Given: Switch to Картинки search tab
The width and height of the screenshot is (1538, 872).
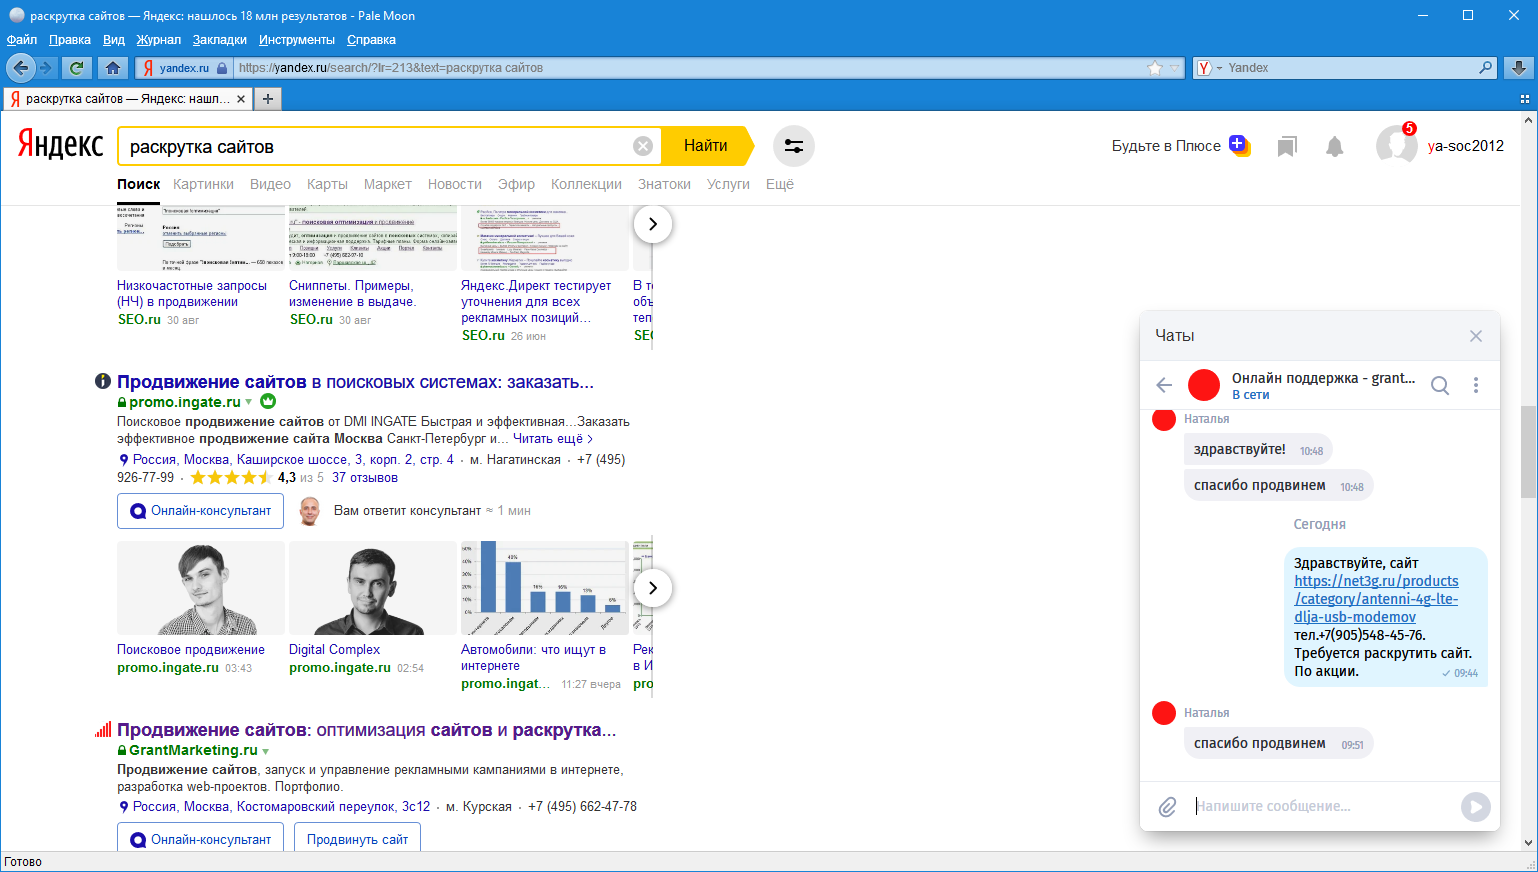Looking at the screenshot, I should (x=203, y=184).
